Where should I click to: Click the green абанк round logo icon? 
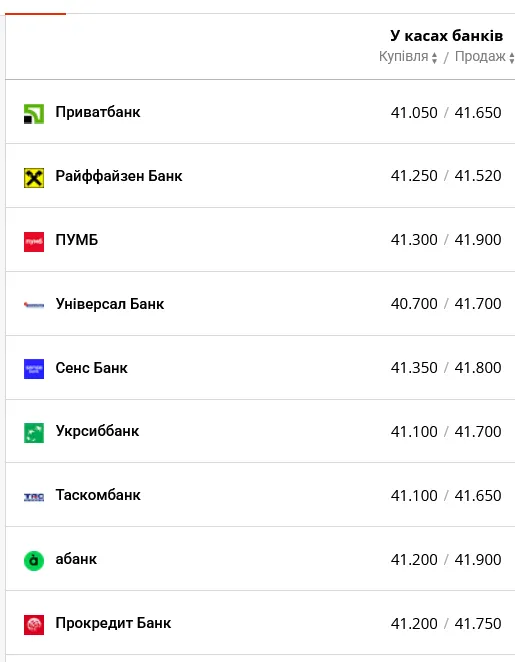[x=34, y=561]
